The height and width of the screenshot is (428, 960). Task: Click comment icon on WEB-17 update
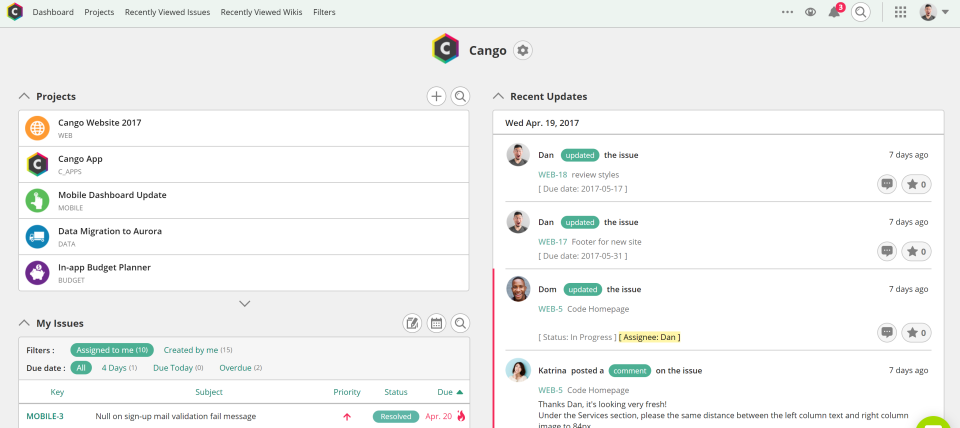click(886, 251)
